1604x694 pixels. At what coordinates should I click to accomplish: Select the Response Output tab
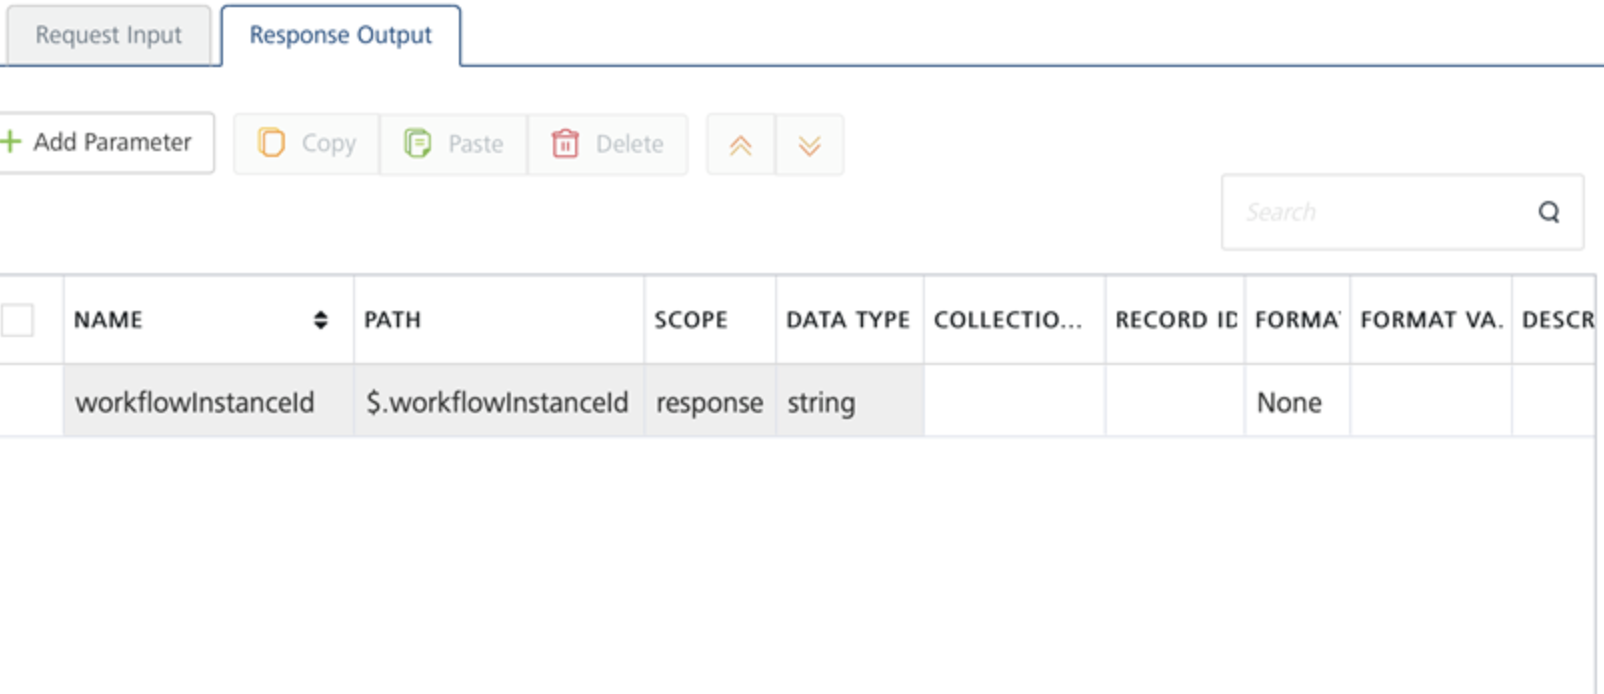(x=340, y=35)
